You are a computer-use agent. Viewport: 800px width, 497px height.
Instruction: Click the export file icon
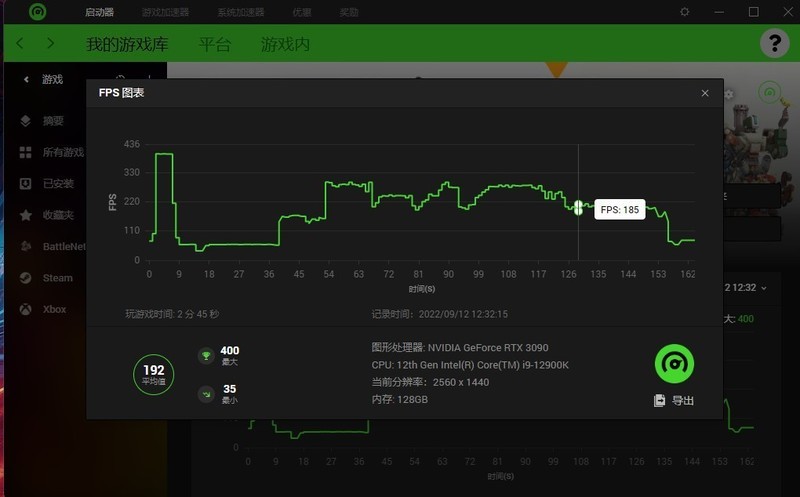tap(659, 401)
